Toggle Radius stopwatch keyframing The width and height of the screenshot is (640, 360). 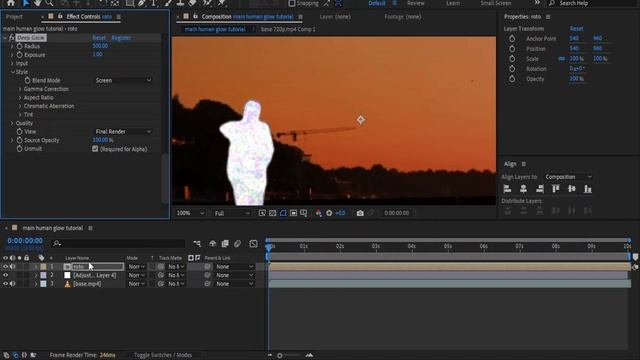(19, 46)
